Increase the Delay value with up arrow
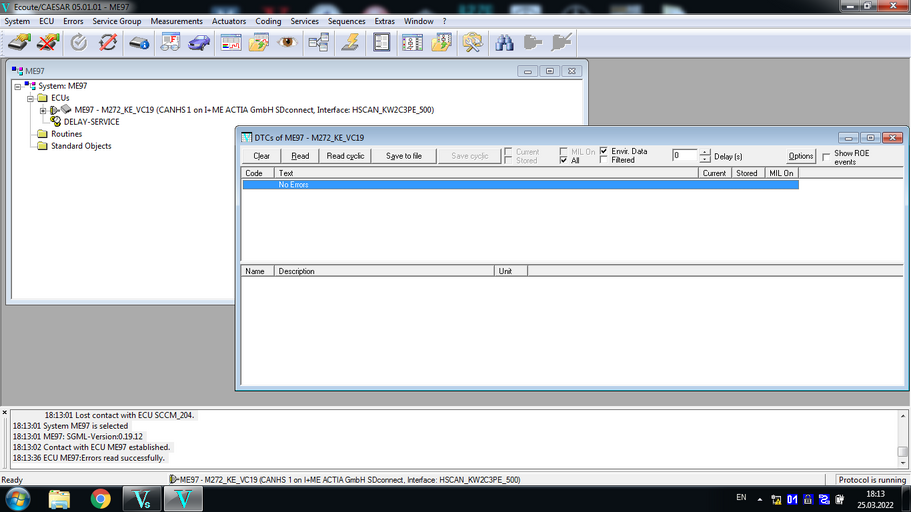Image resolution: width=911 pixels, height=512 pixels. click(705, 153)
